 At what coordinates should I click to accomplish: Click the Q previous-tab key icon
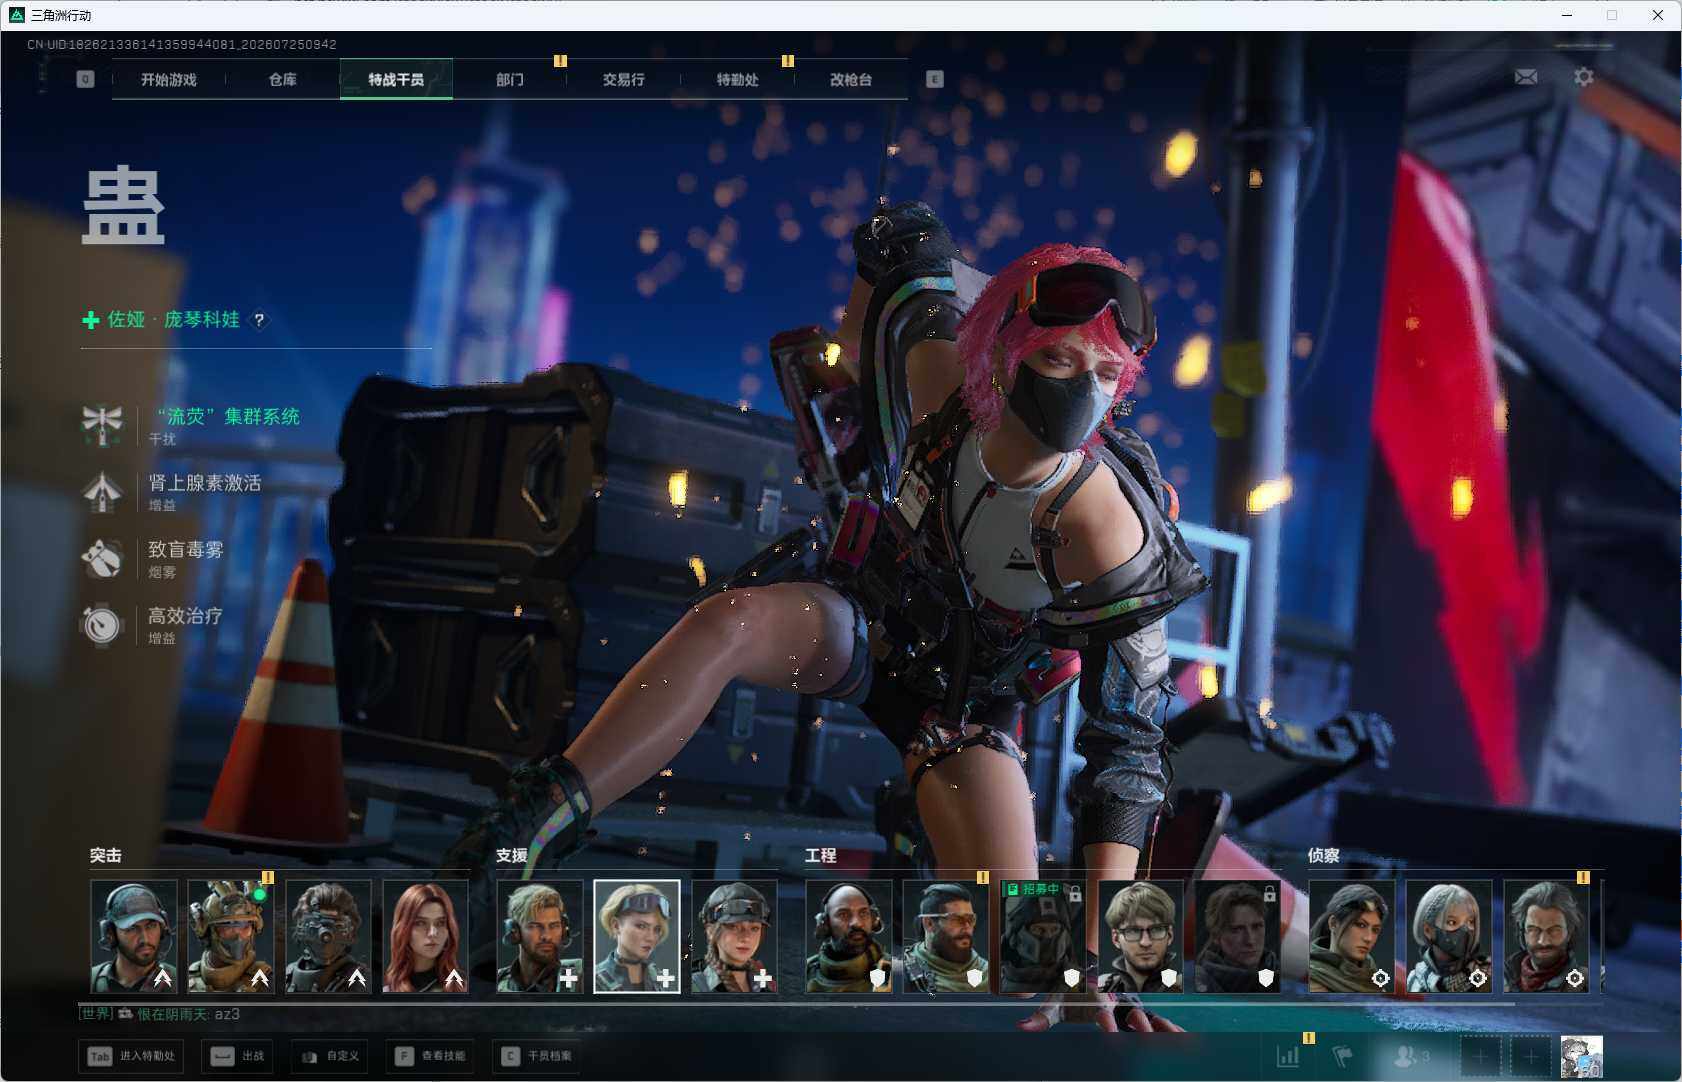(x=85, y=79)
